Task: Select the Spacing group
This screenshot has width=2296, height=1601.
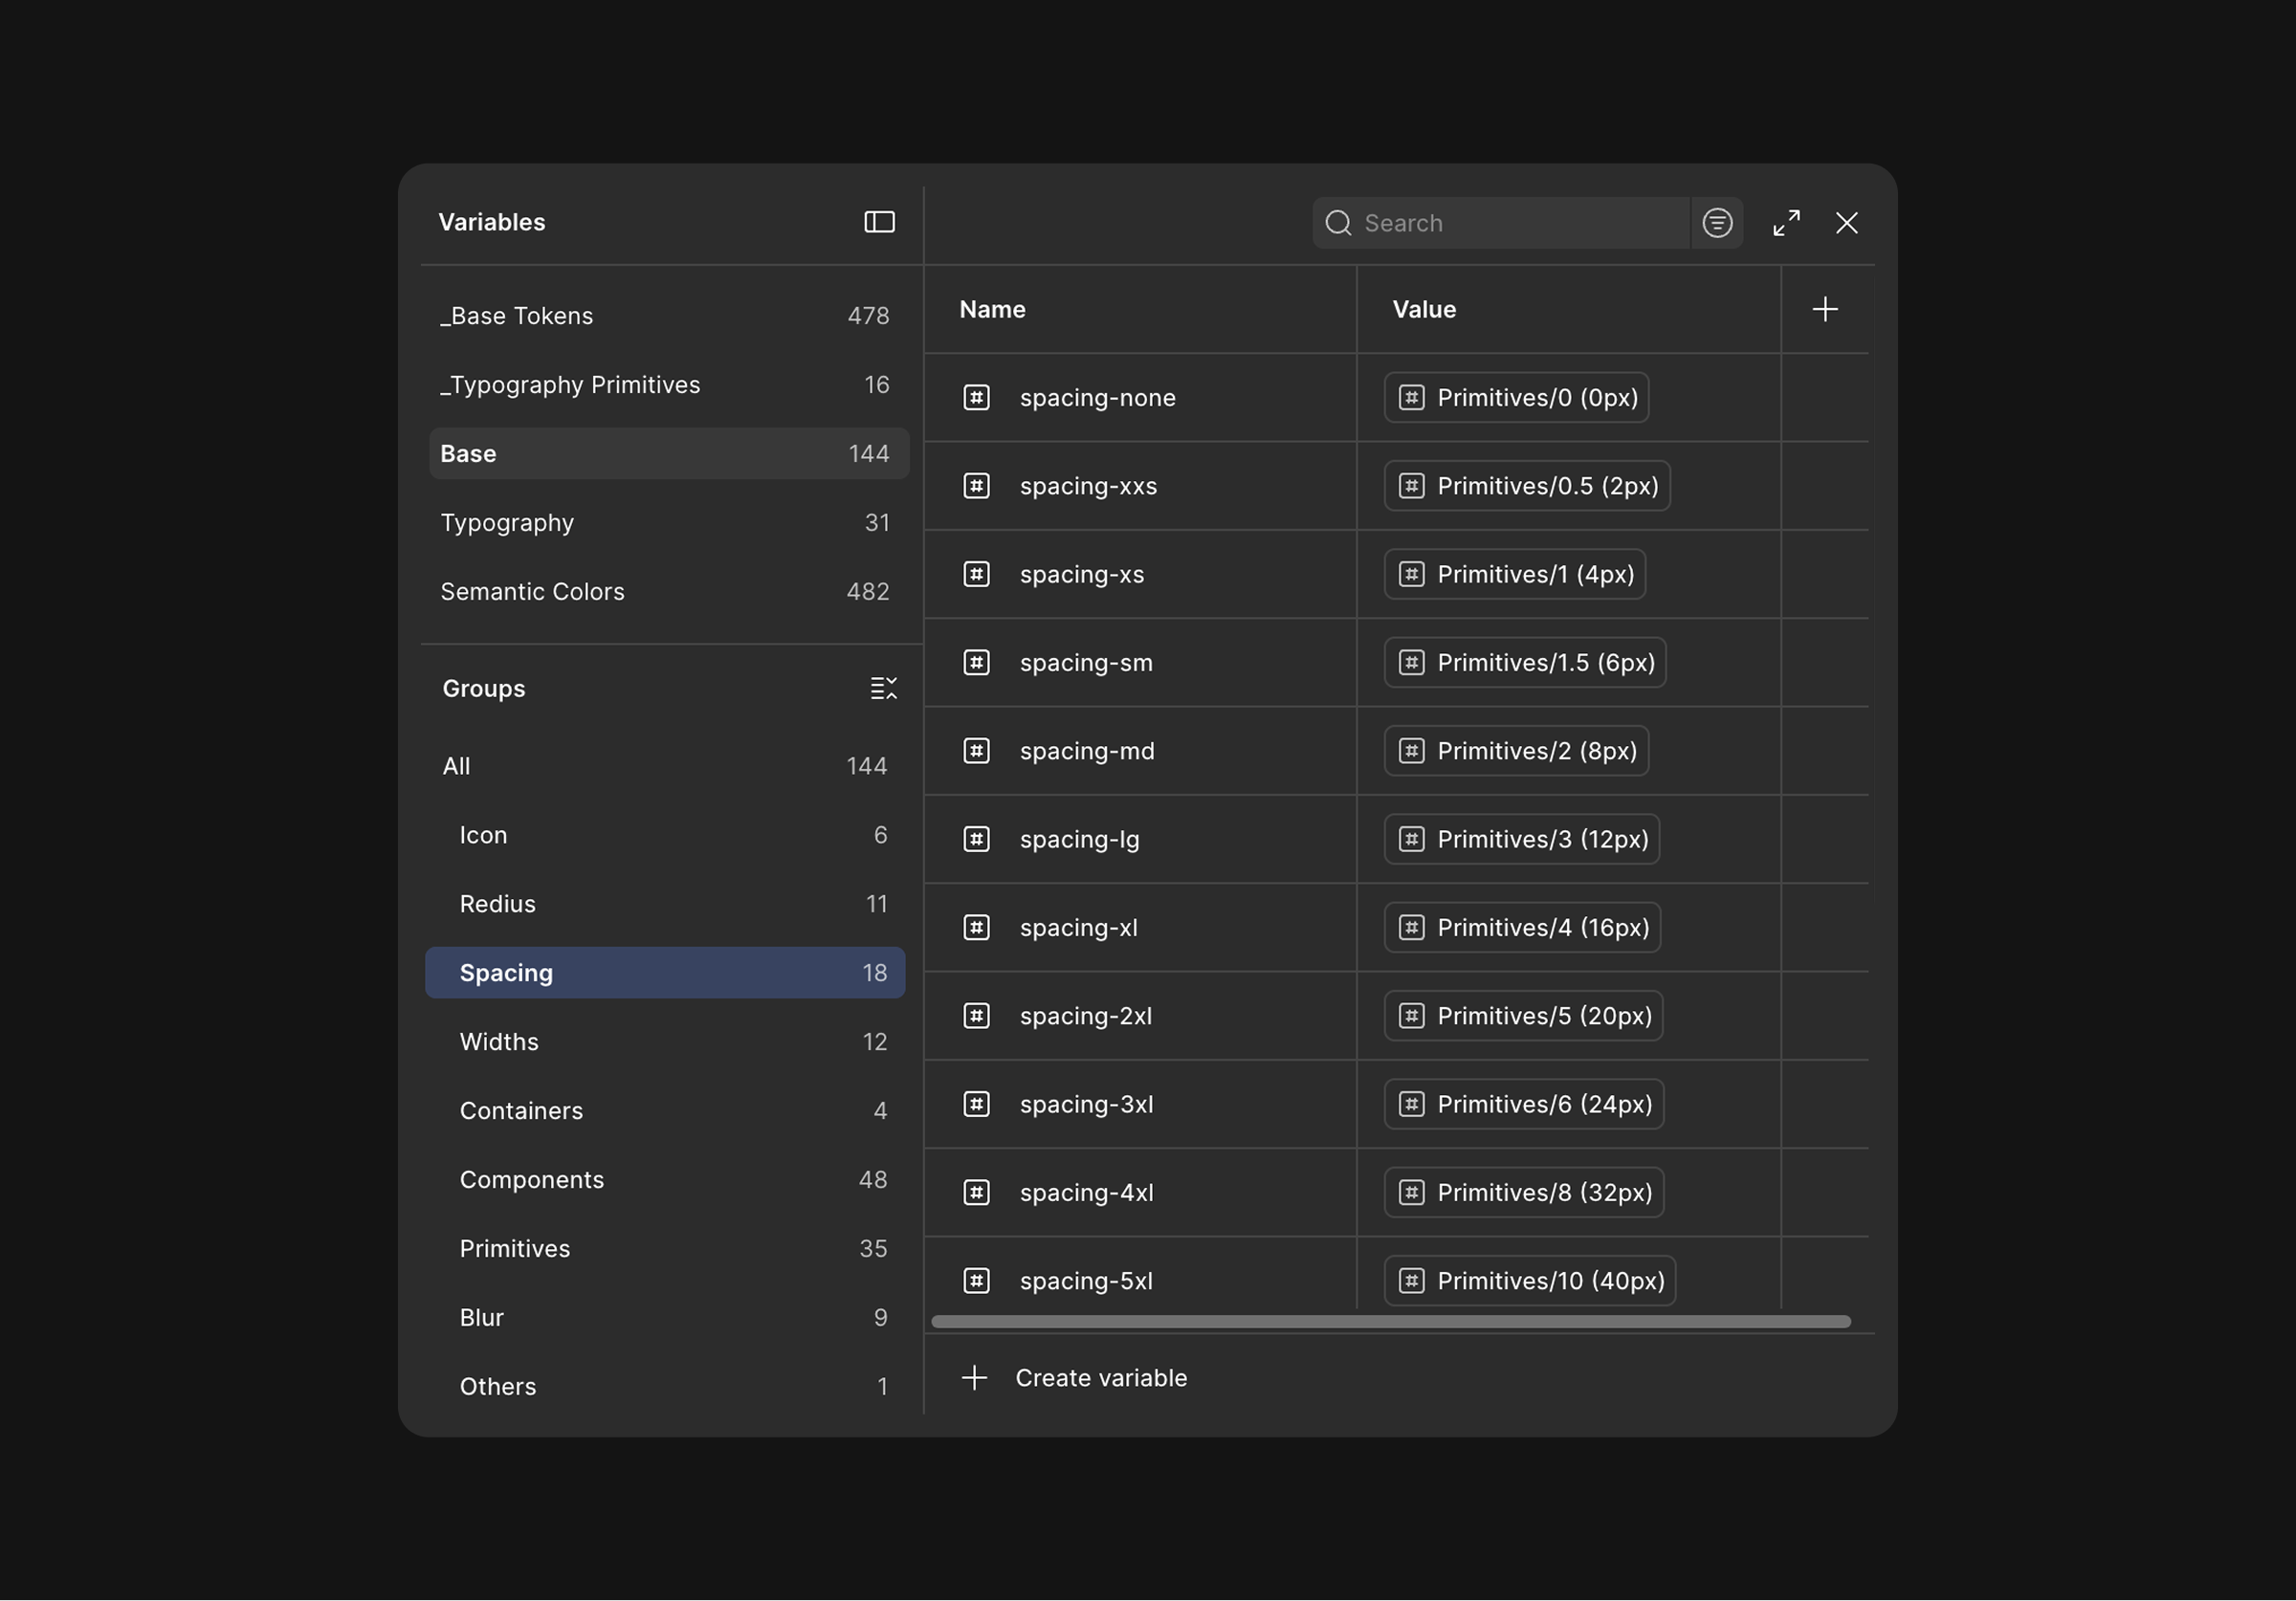Action: click(x=665, y=973)
